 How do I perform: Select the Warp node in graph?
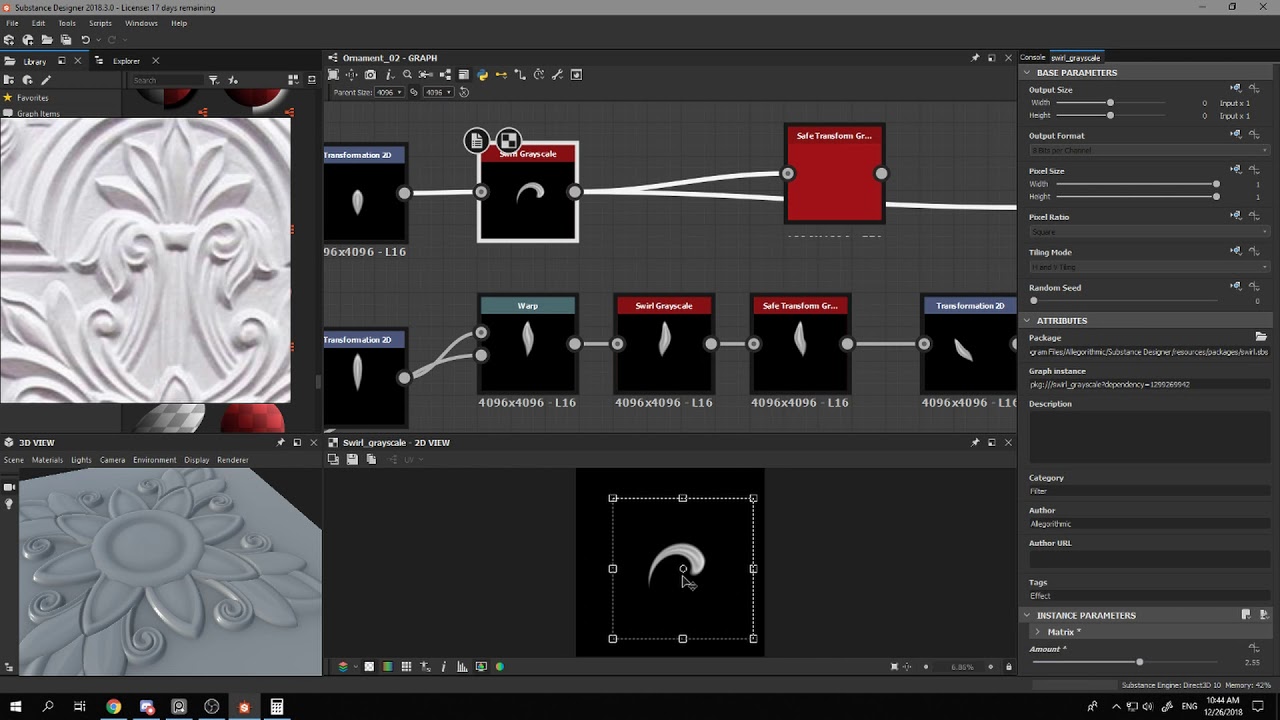point(527,346)
